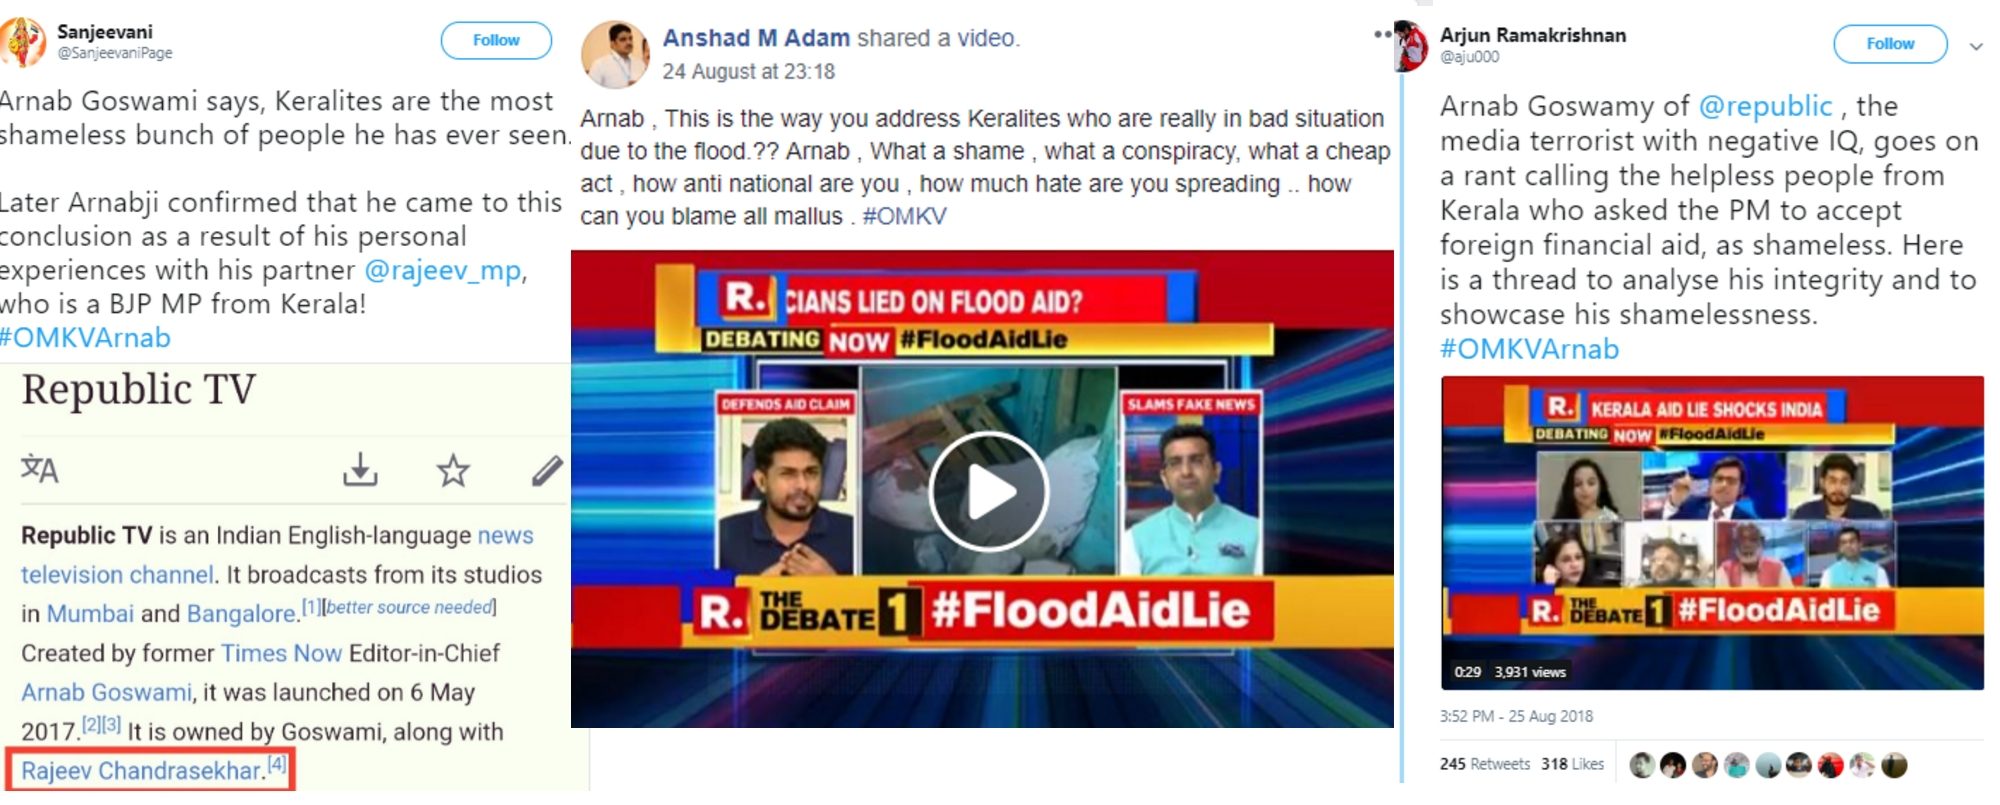The width and height of the screenshot is (2000, 805).
Task: Open the @republic mention link
Action: pyautogui.click(x=1765, y=106)
